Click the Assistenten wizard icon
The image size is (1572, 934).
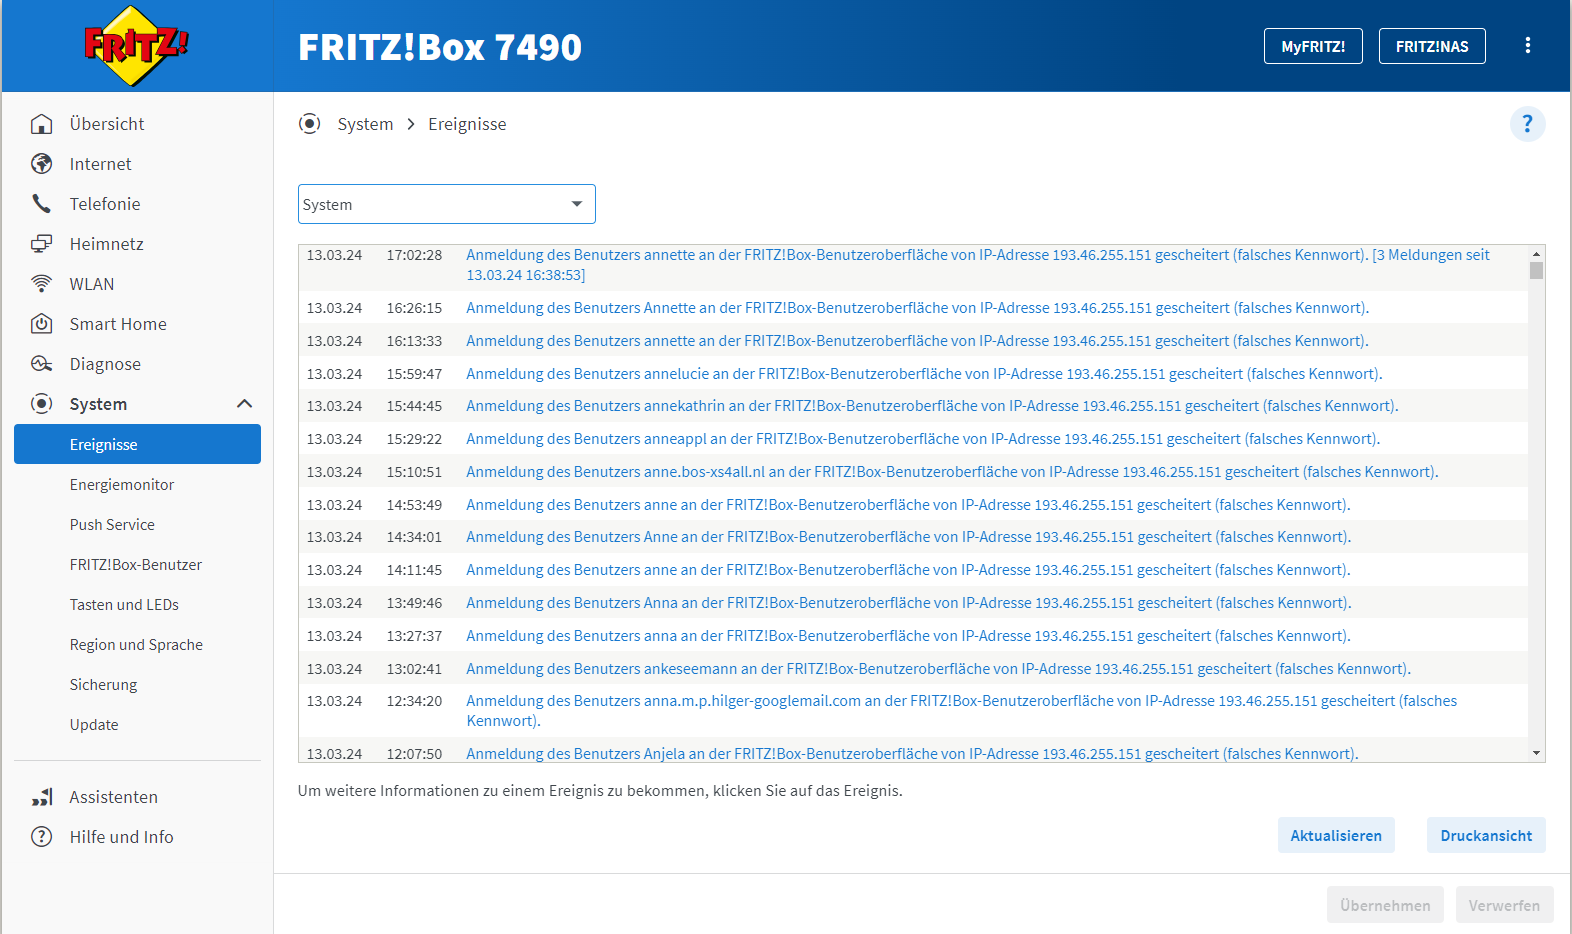[41, 797]
